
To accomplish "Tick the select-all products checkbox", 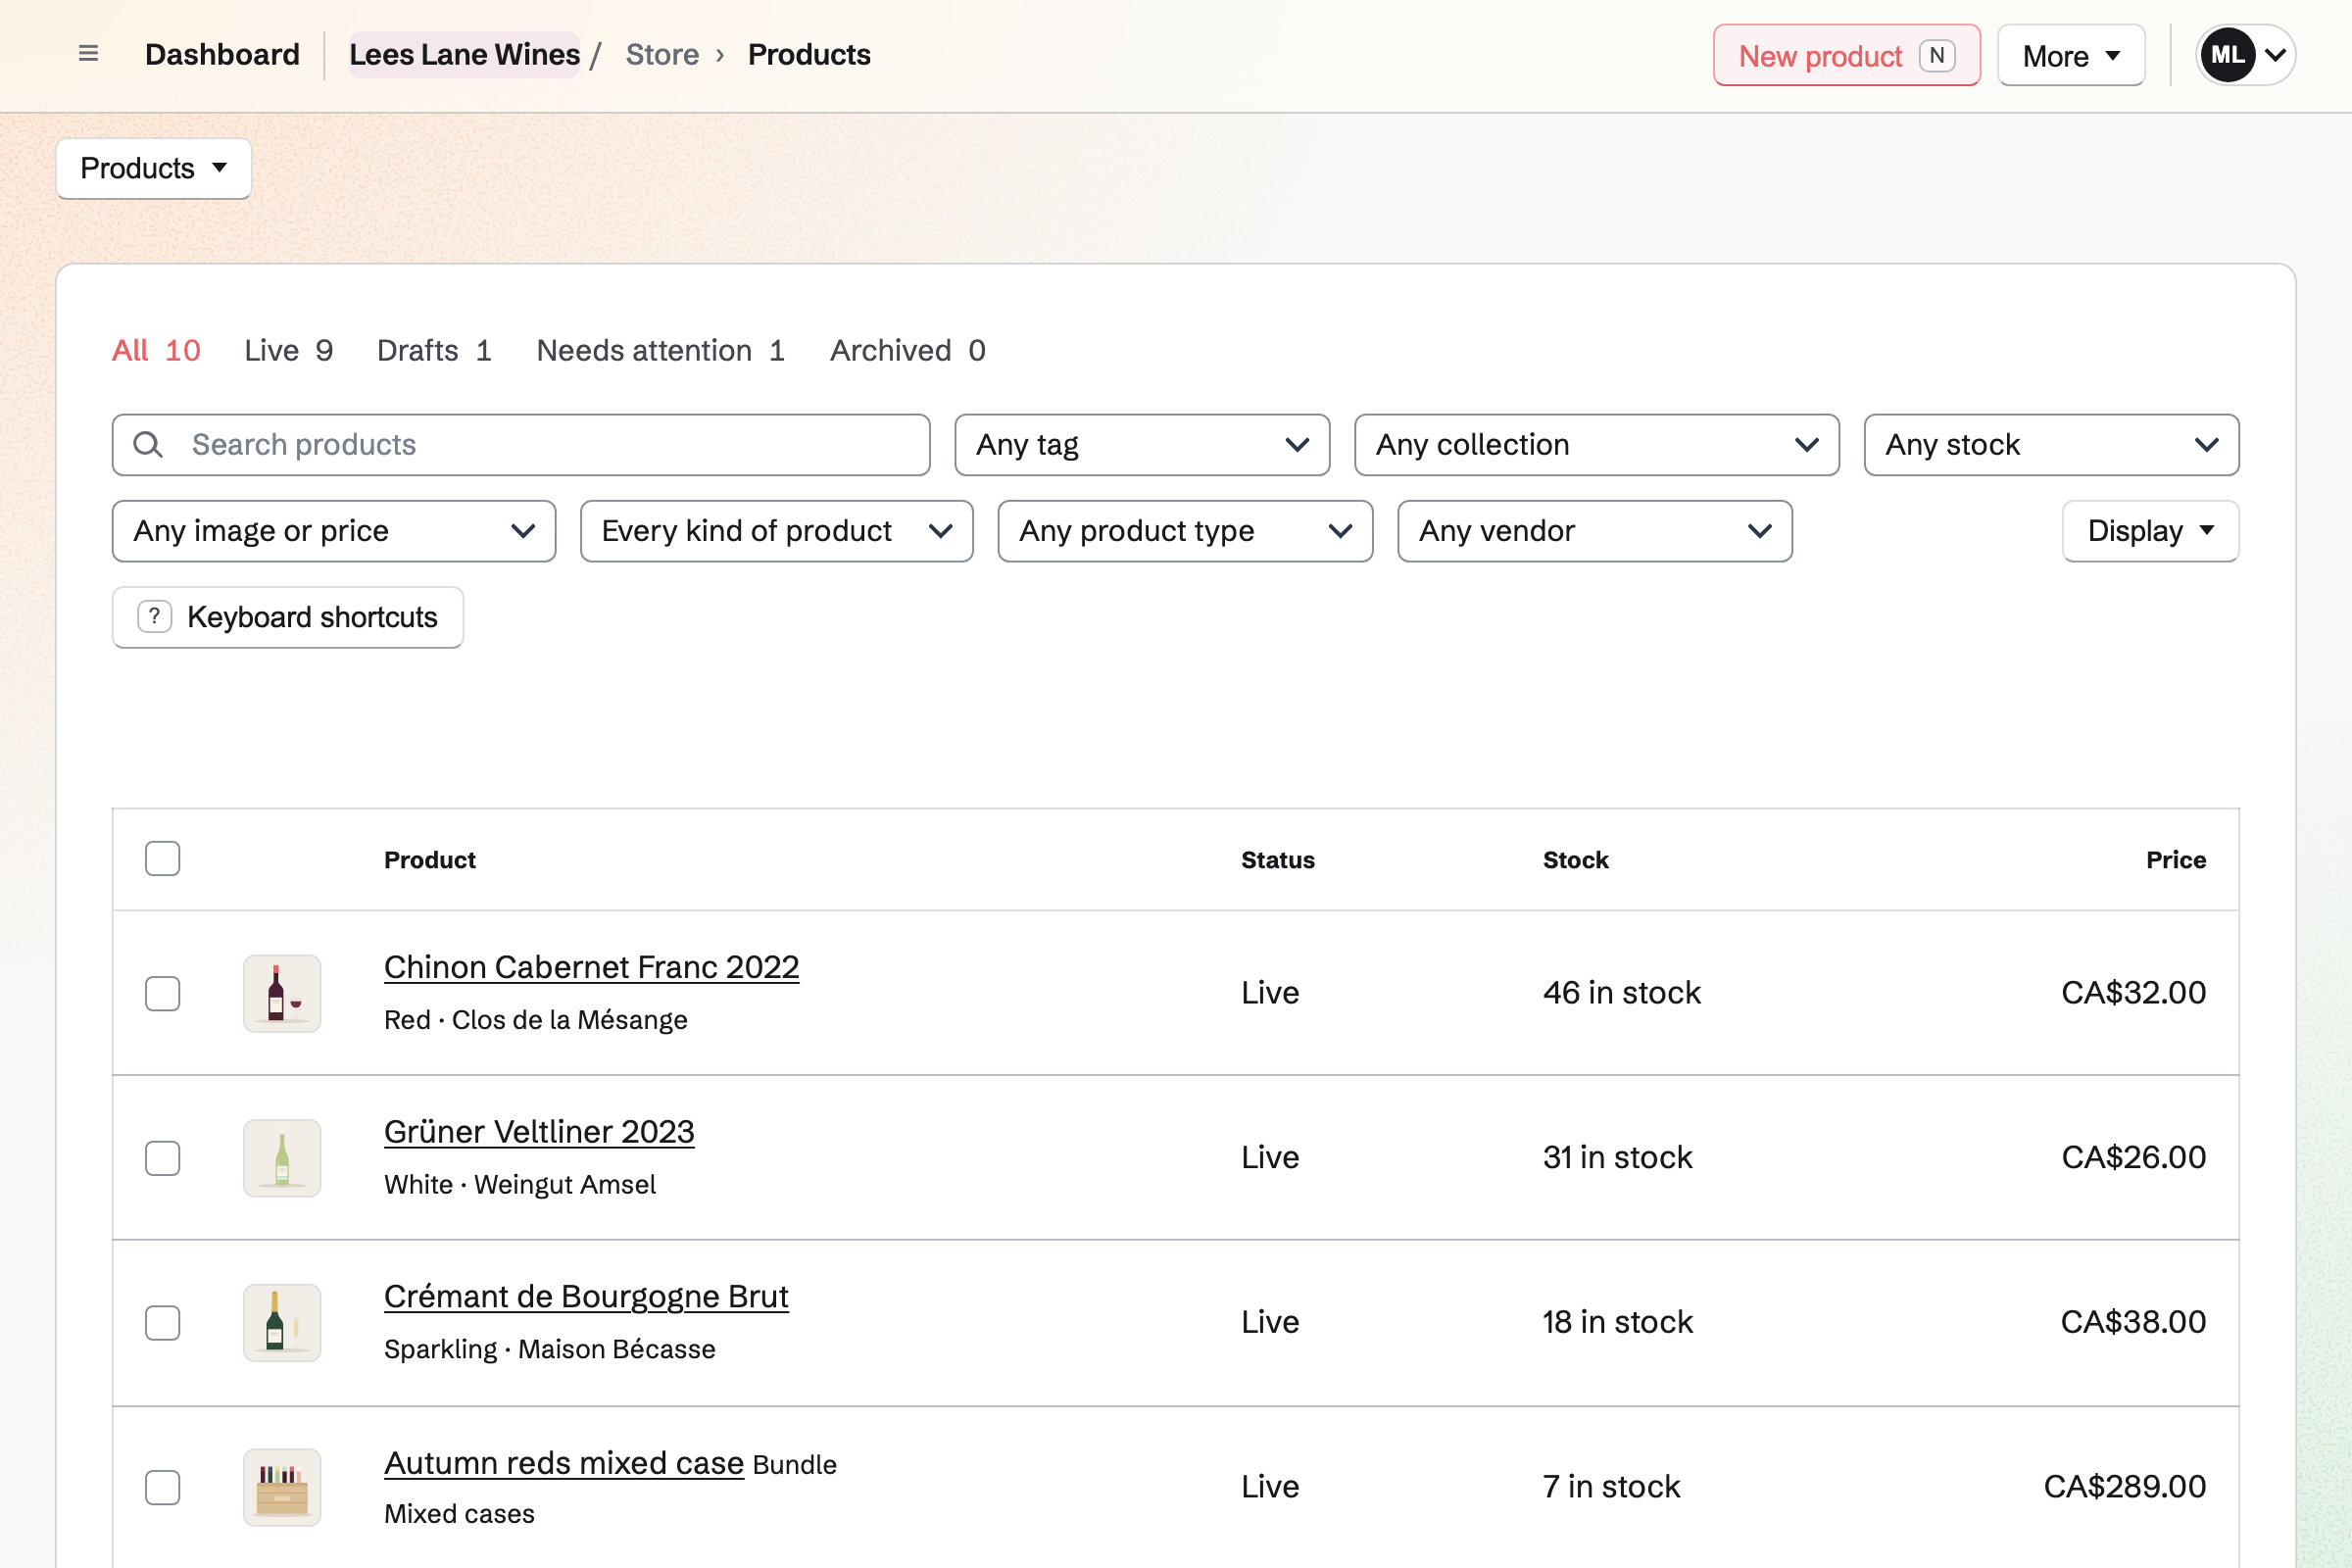I will coord(162,859).
